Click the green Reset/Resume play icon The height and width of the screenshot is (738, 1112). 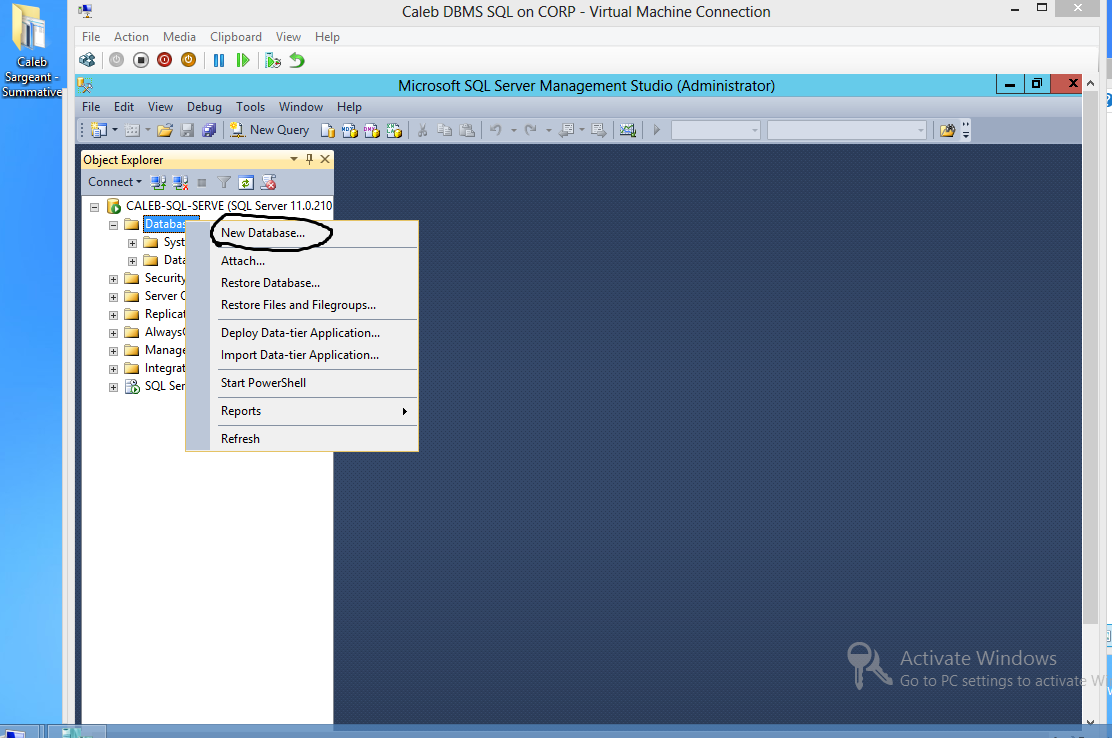[243, 60]
